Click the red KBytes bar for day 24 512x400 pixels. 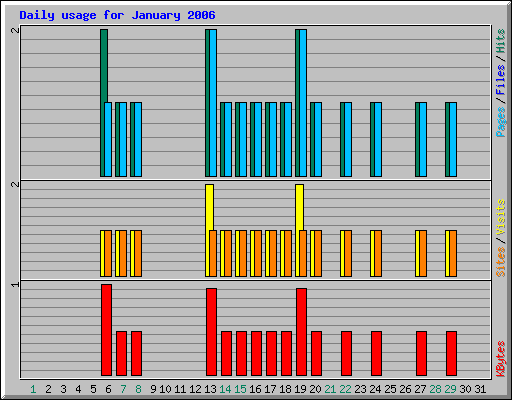tap(376, 353)
